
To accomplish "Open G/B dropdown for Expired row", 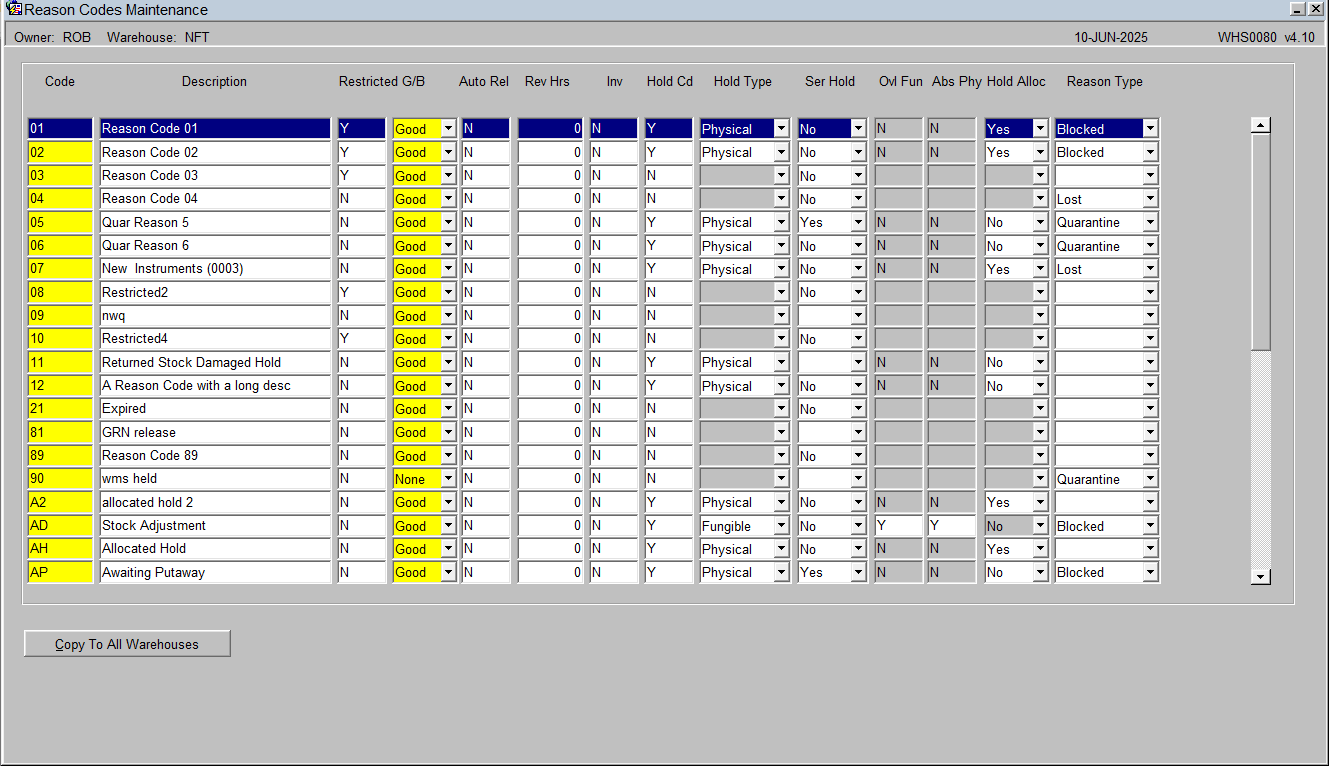I will coord(448,409).
